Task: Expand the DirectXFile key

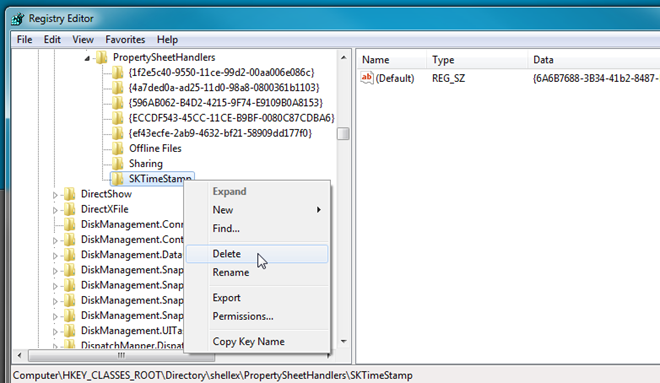Action: (55, 210)
